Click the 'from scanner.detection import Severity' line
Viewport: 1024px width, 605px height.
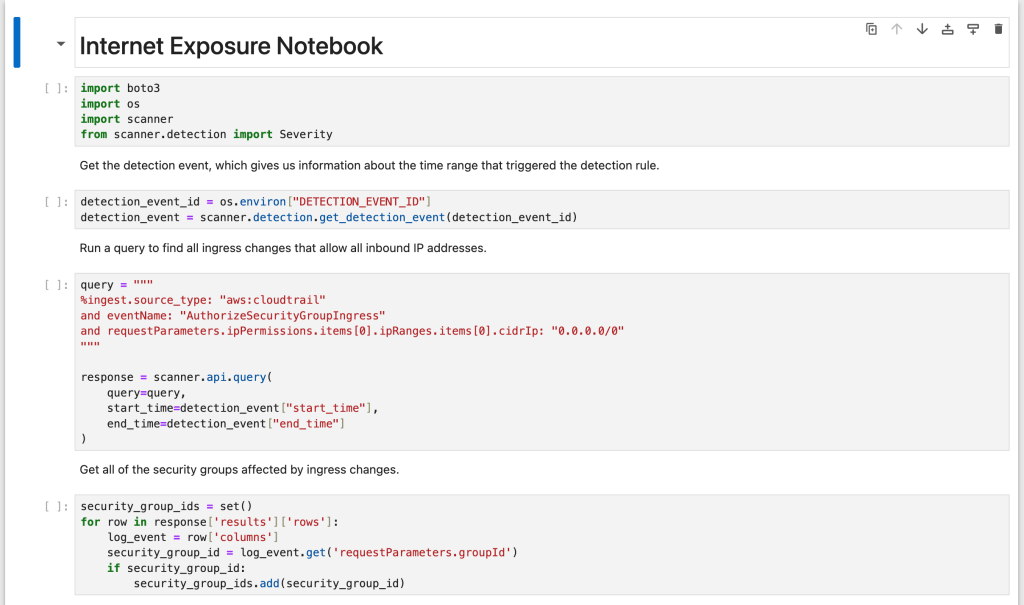(x=206, y=134)
